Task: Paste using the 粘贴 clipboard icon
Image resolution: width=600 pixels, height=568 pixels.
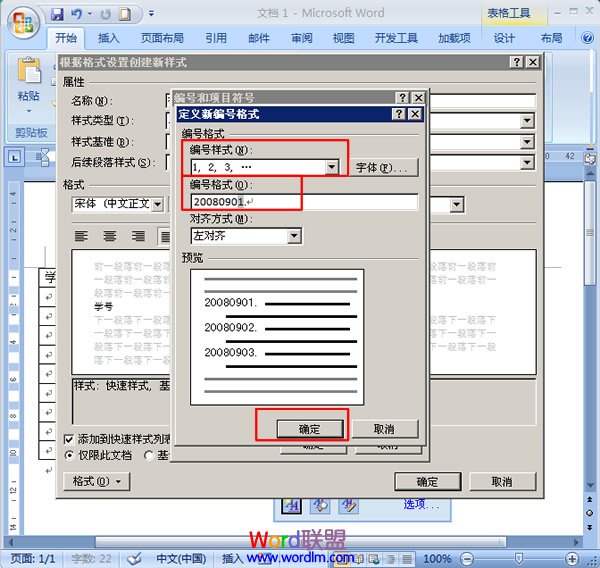Action: click(29, 70)
